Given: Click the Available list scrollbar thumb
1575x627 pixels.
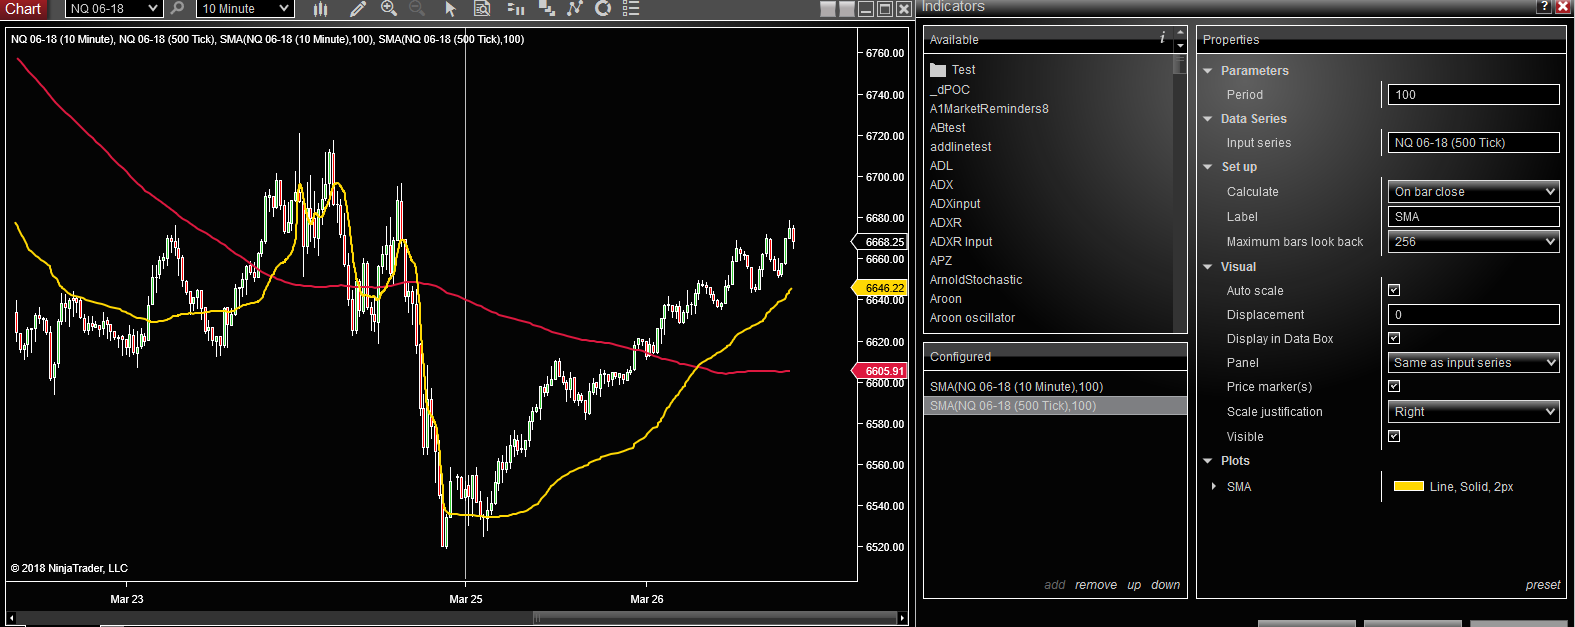Looking at the screenshot, I should coord(1180,64).
